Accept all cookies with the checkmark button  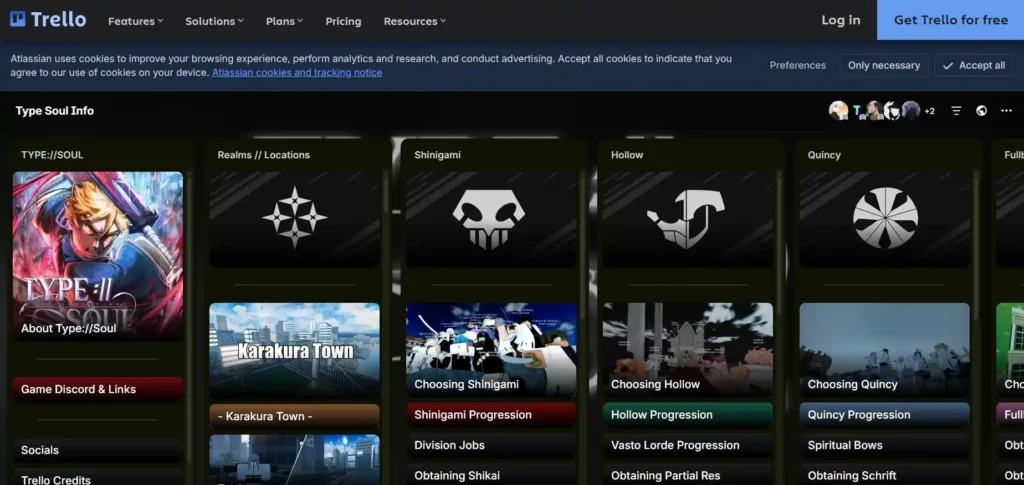[973, 66]
